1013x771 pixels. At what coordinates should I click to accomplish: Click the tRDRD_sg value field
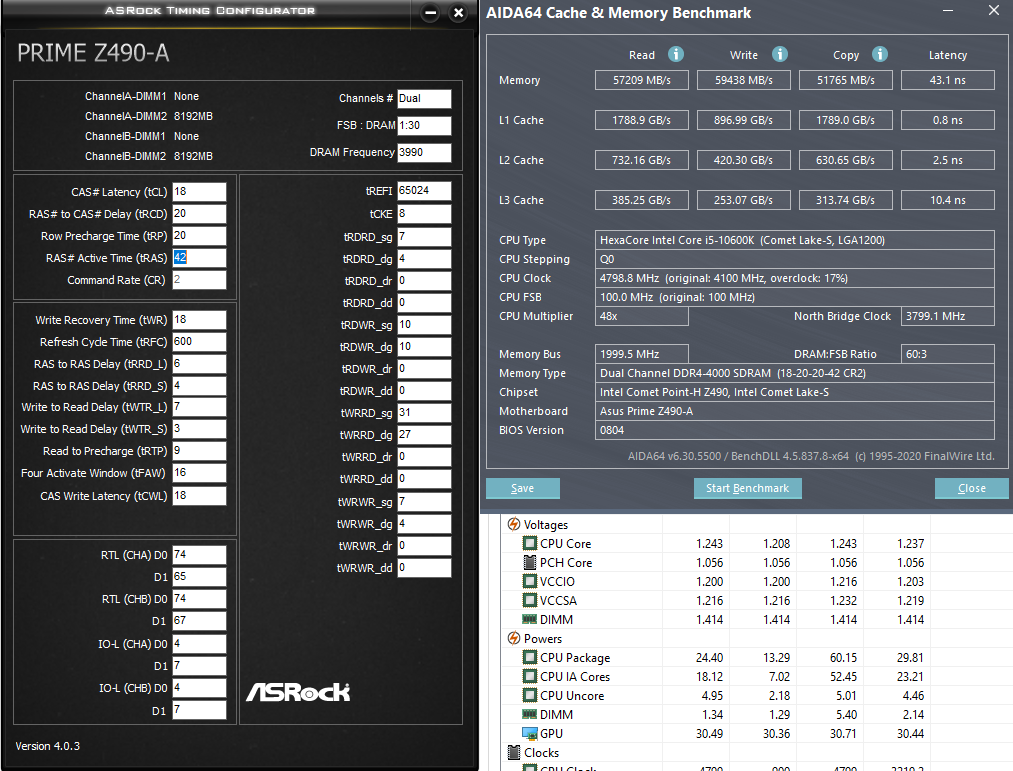[x=424, y=237]
